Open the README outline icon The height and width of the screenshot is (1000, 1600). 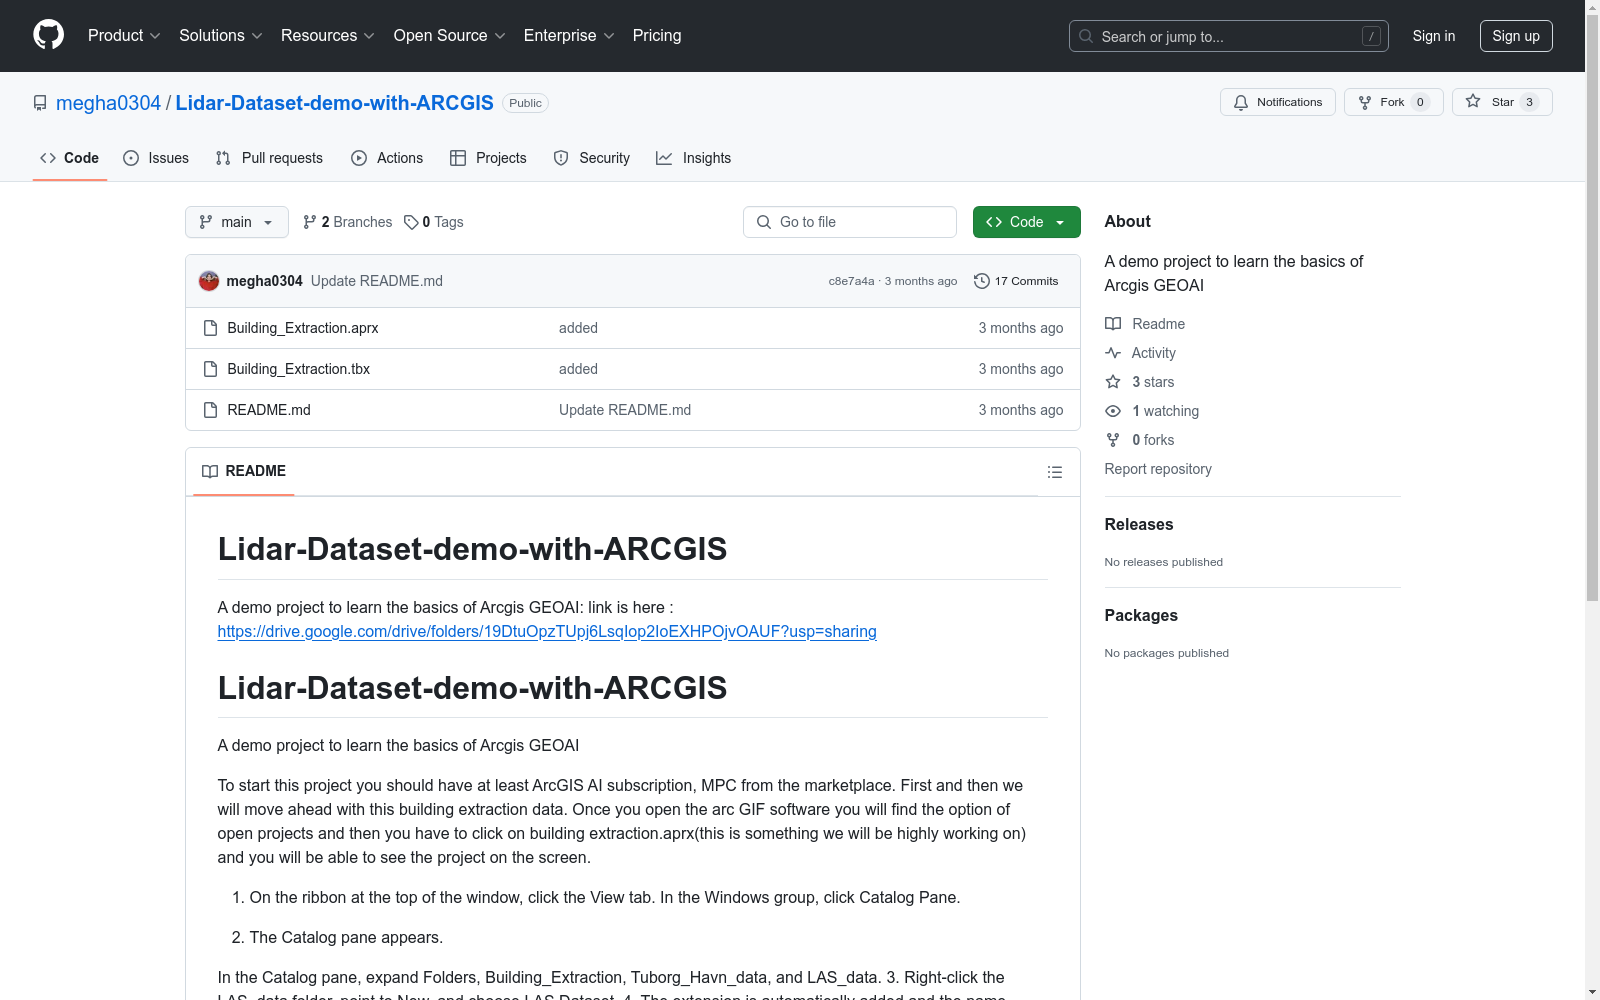[x=1055, y=472]
